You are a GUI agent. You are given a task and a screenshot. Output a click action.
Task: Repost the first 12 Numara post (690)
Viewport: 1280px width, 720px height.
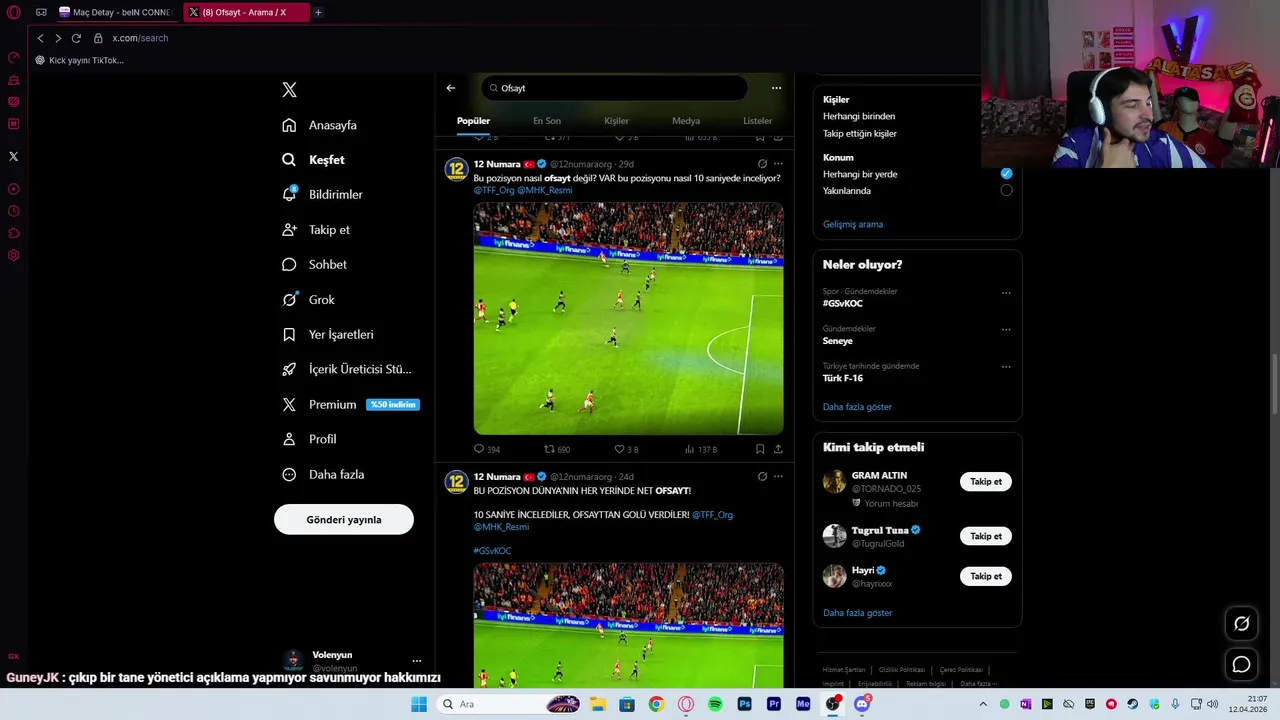557,449
